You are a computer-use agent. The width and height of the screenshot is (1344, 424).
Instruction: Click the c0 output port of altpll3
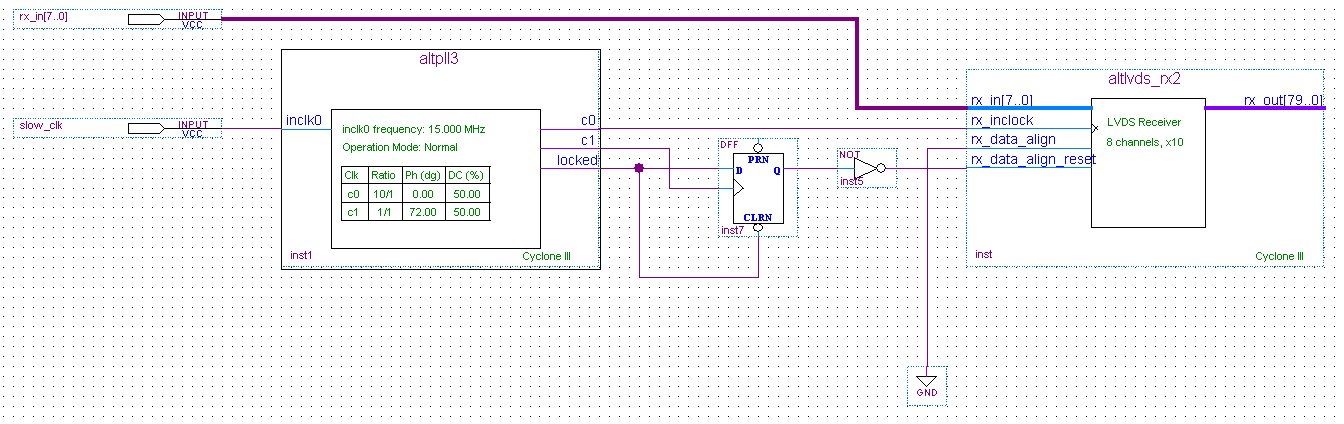[x=588, y=120]
